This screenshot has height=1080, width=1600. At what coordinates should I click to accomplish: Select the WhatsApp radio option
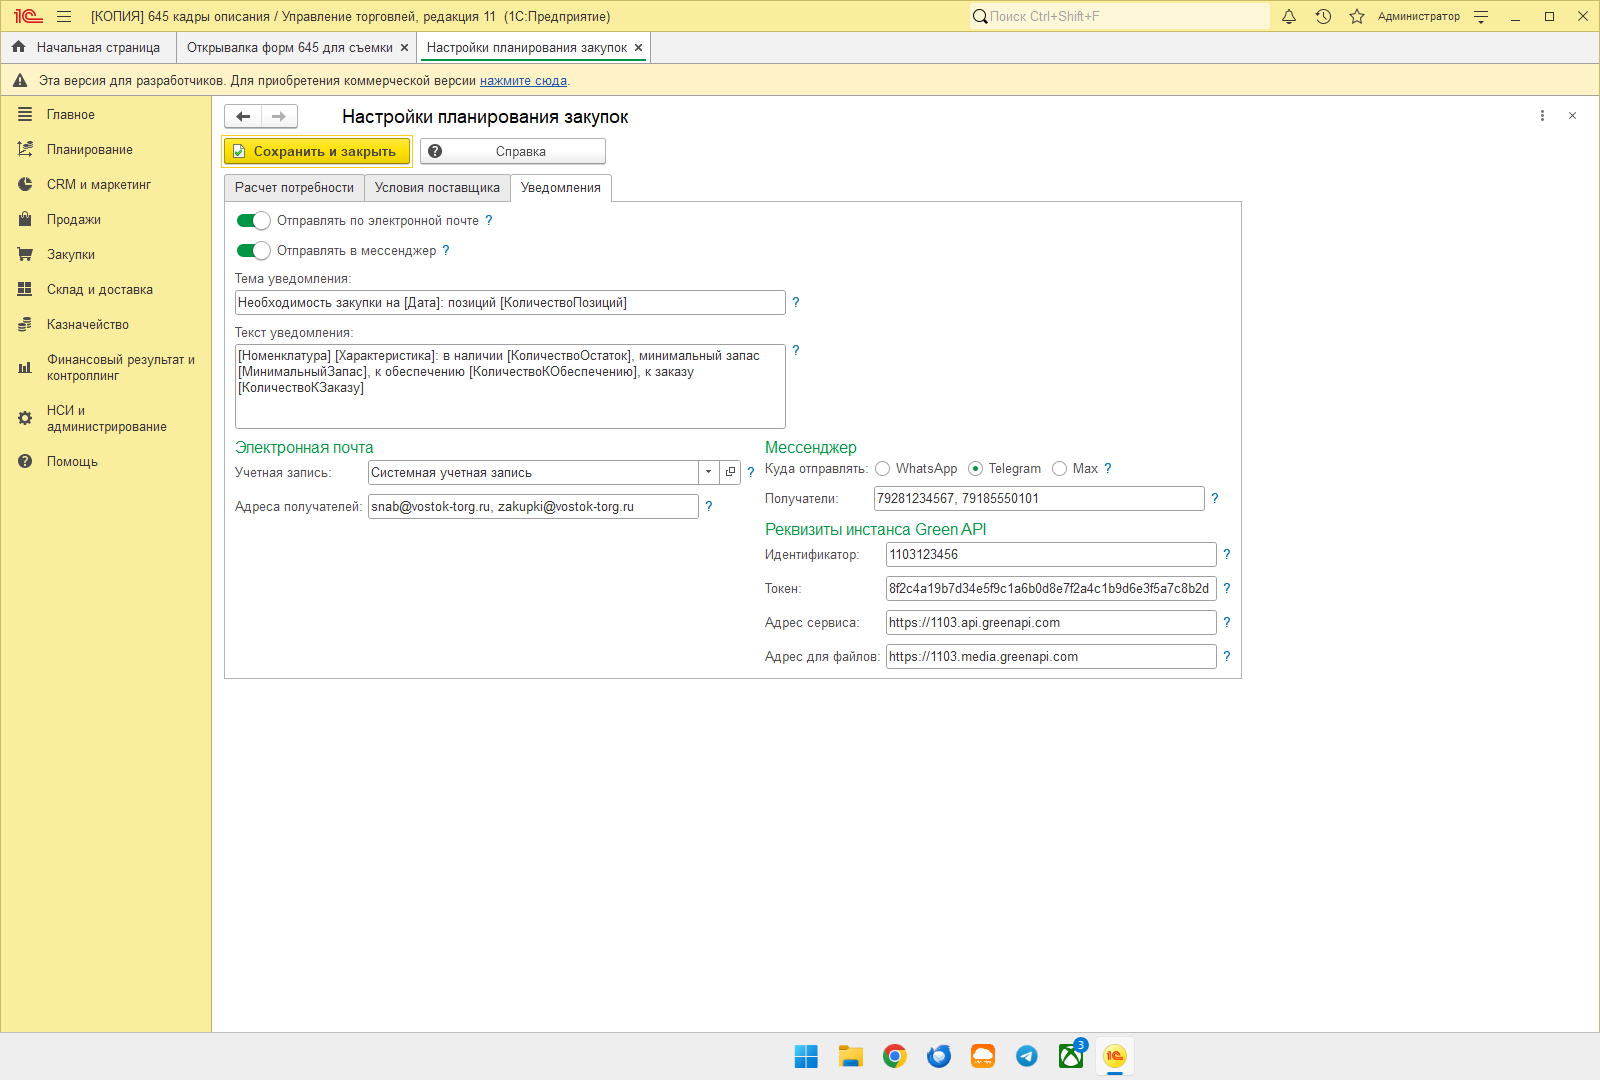tap(882, 468)
